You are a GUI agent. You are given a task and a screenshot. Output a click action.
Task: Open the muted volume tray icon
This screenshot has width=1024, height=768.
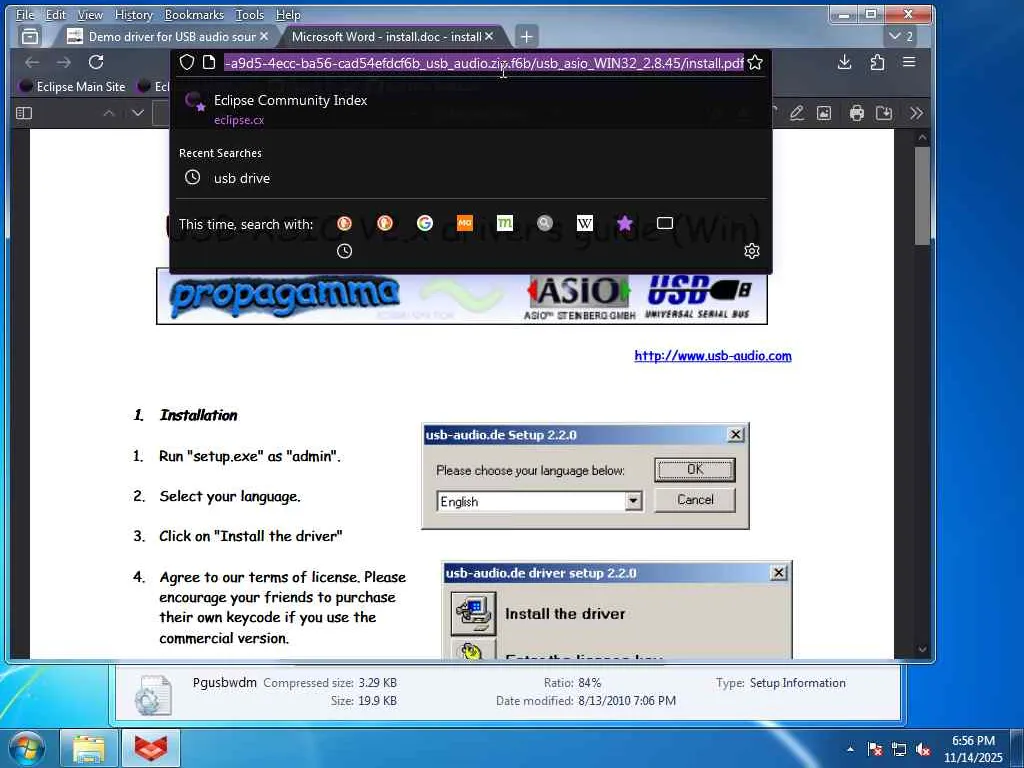click(923, 750)
